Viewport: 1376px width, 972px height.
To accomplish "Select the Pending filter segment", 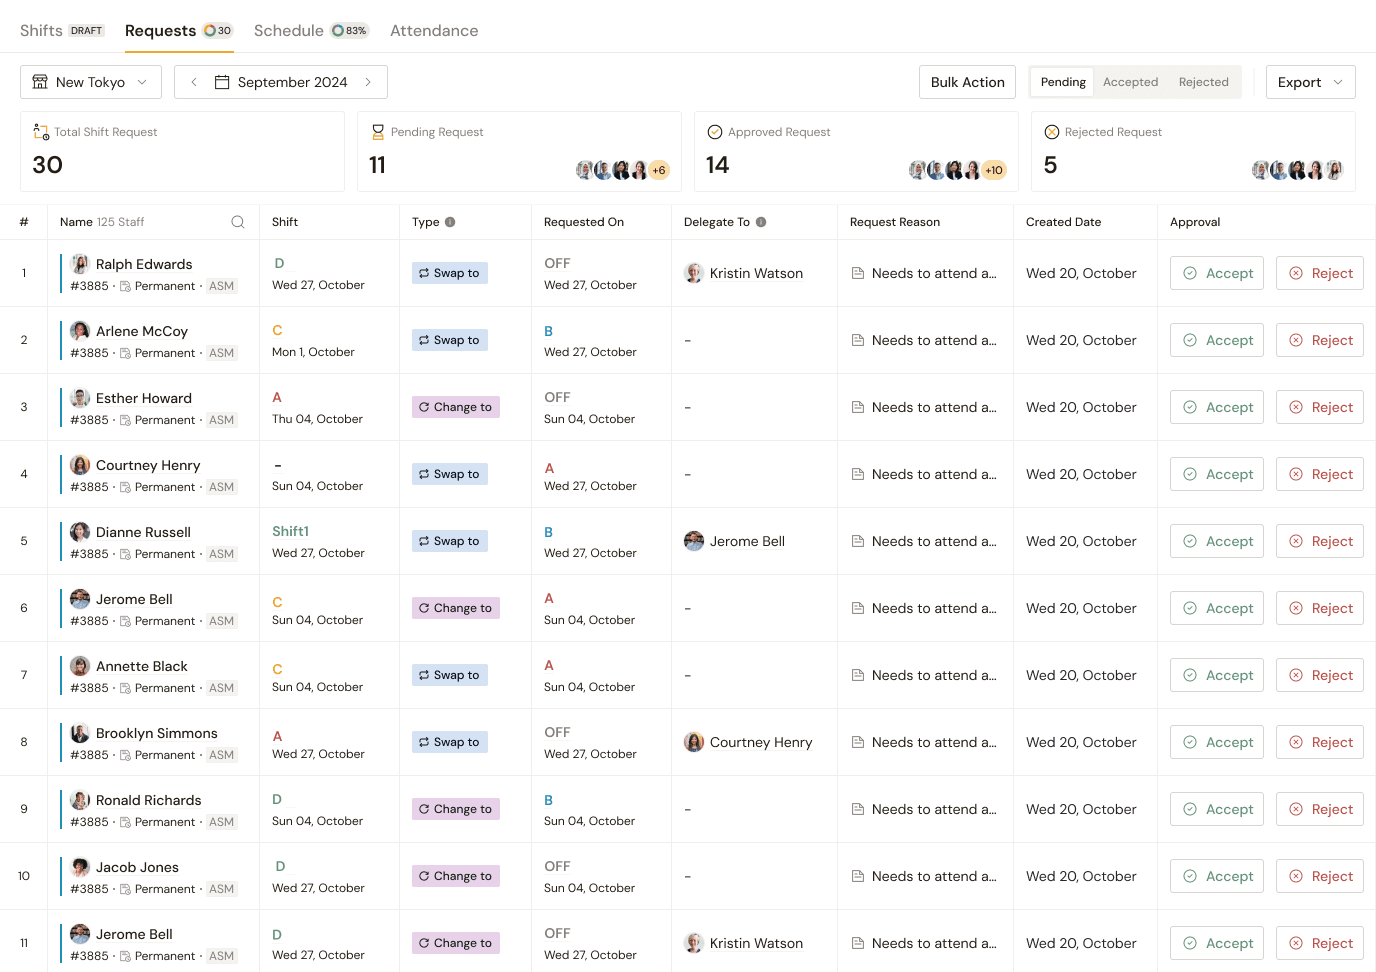I will (x=1062, y=82).
